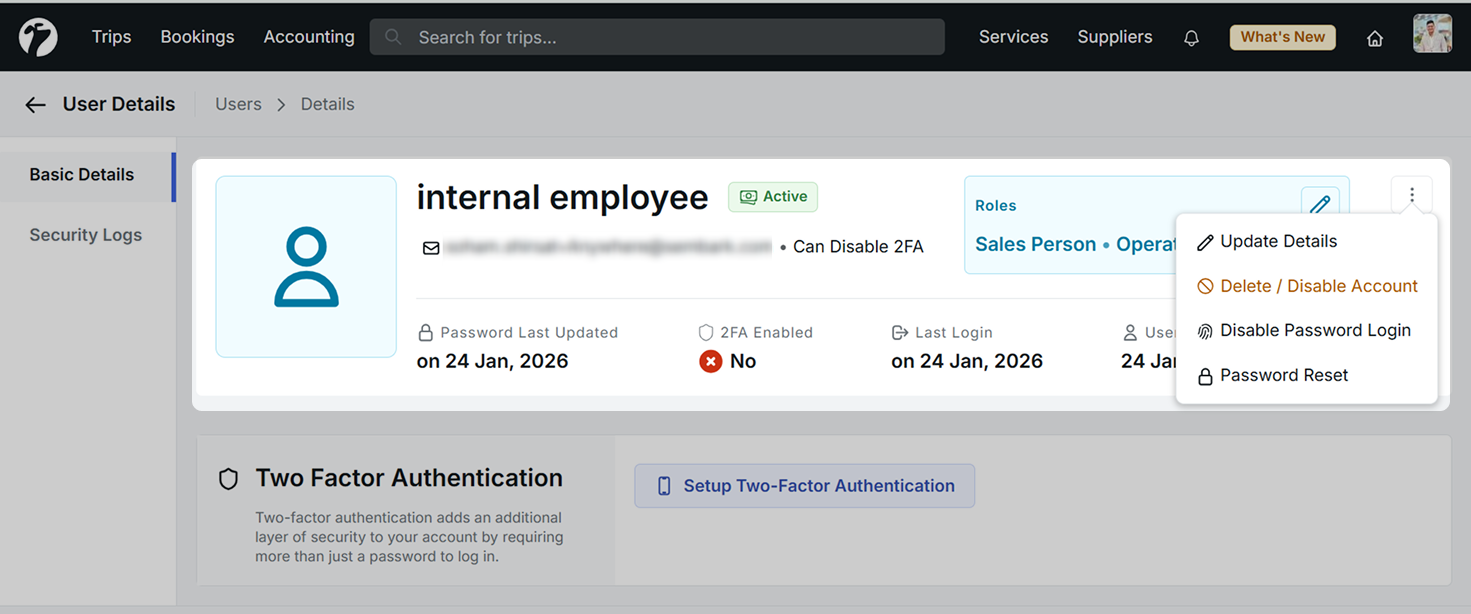Screen dimensions: 1471x614
Task: Click the app logo in top bar
Action: [x=38, y=37]
